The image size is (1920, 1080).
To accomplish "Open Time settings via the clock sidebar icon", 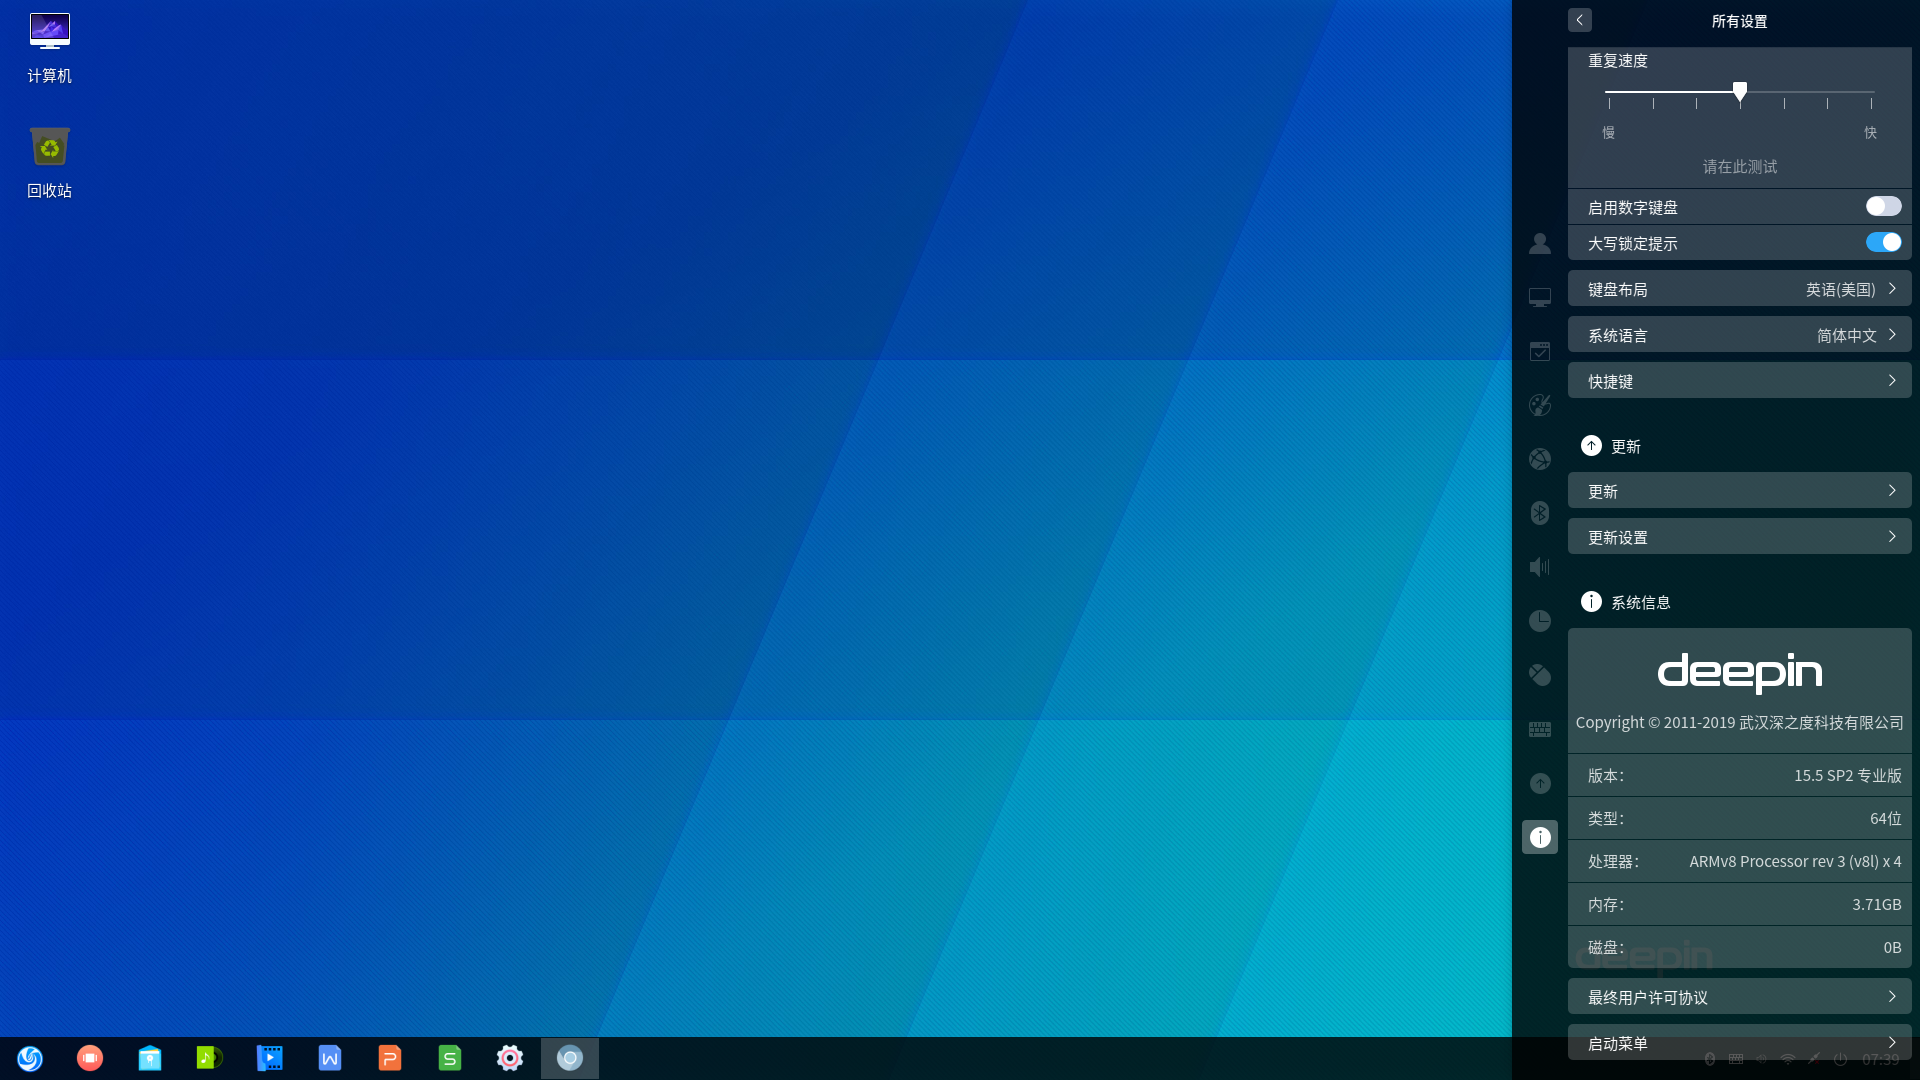I will tap(1540, 621).
